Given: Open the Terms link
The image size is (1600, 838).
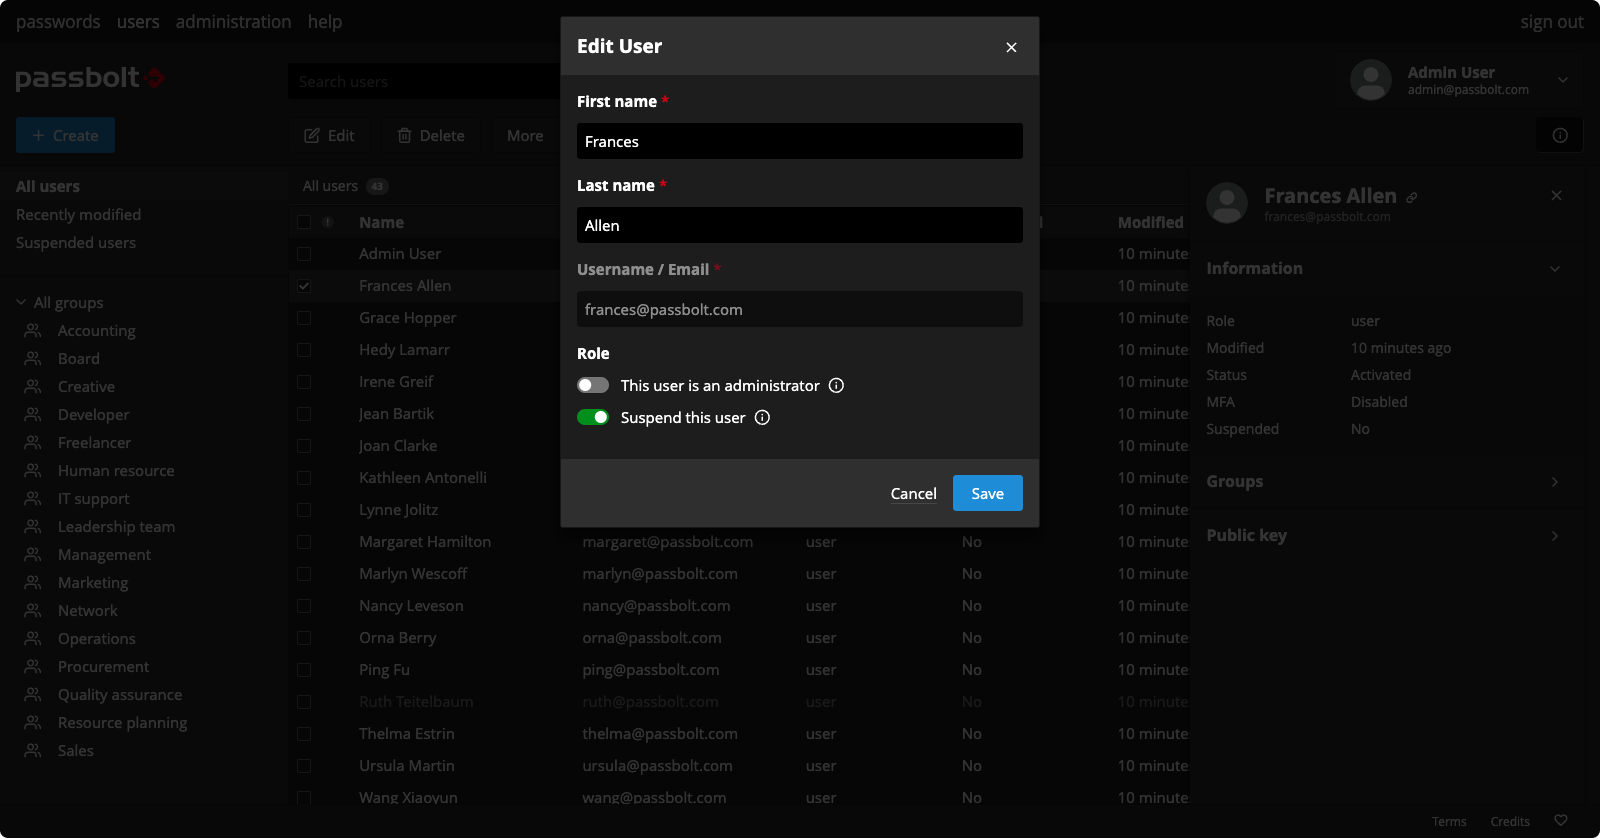Looking at the screenshot, I should coord(1449,821).
